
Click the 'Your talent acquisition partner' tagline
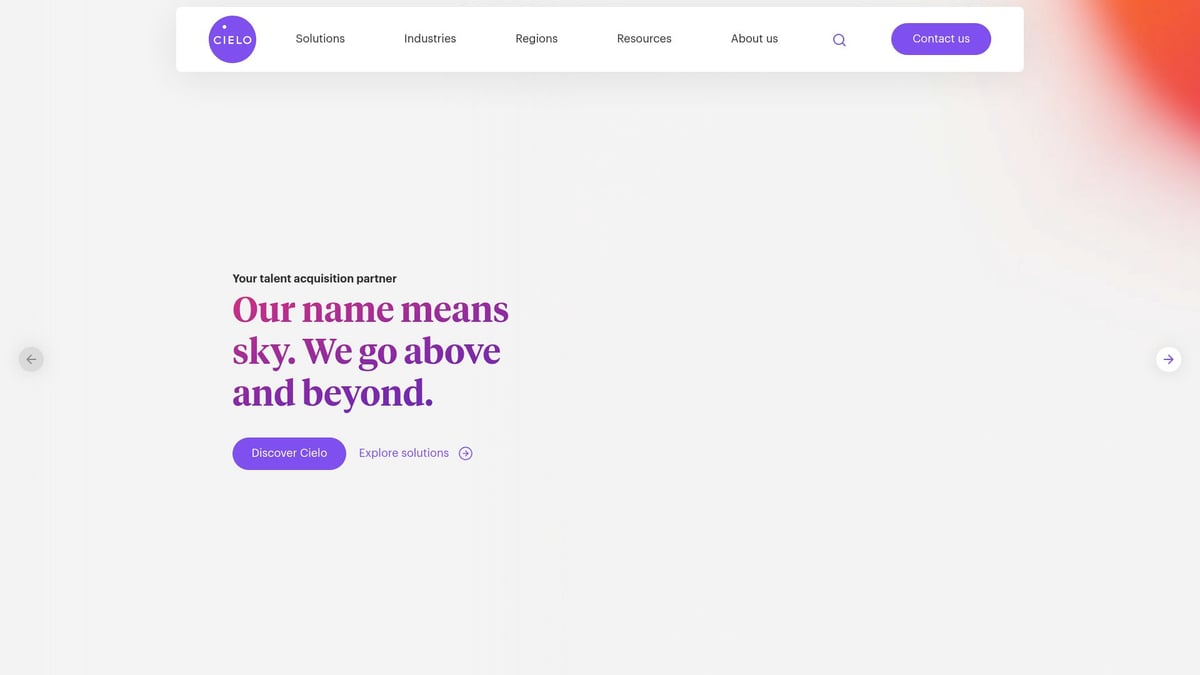coord(314,279)
